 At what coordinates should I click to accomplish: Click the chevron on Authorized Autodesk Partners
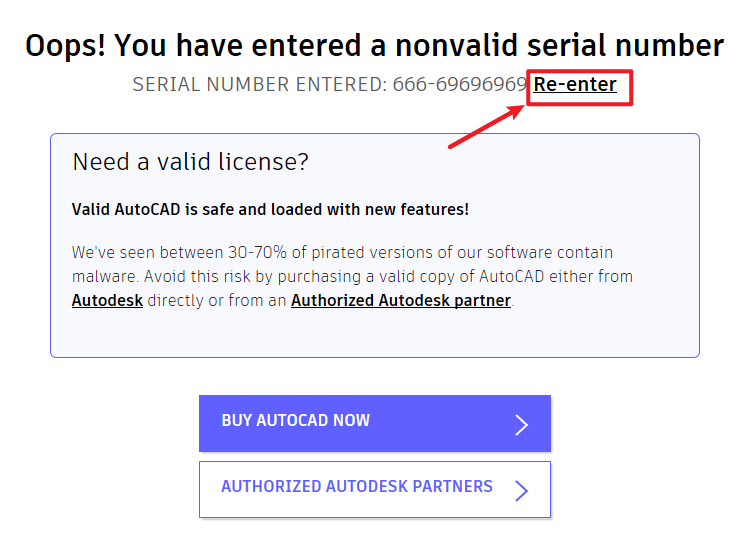tap(521, 490)
